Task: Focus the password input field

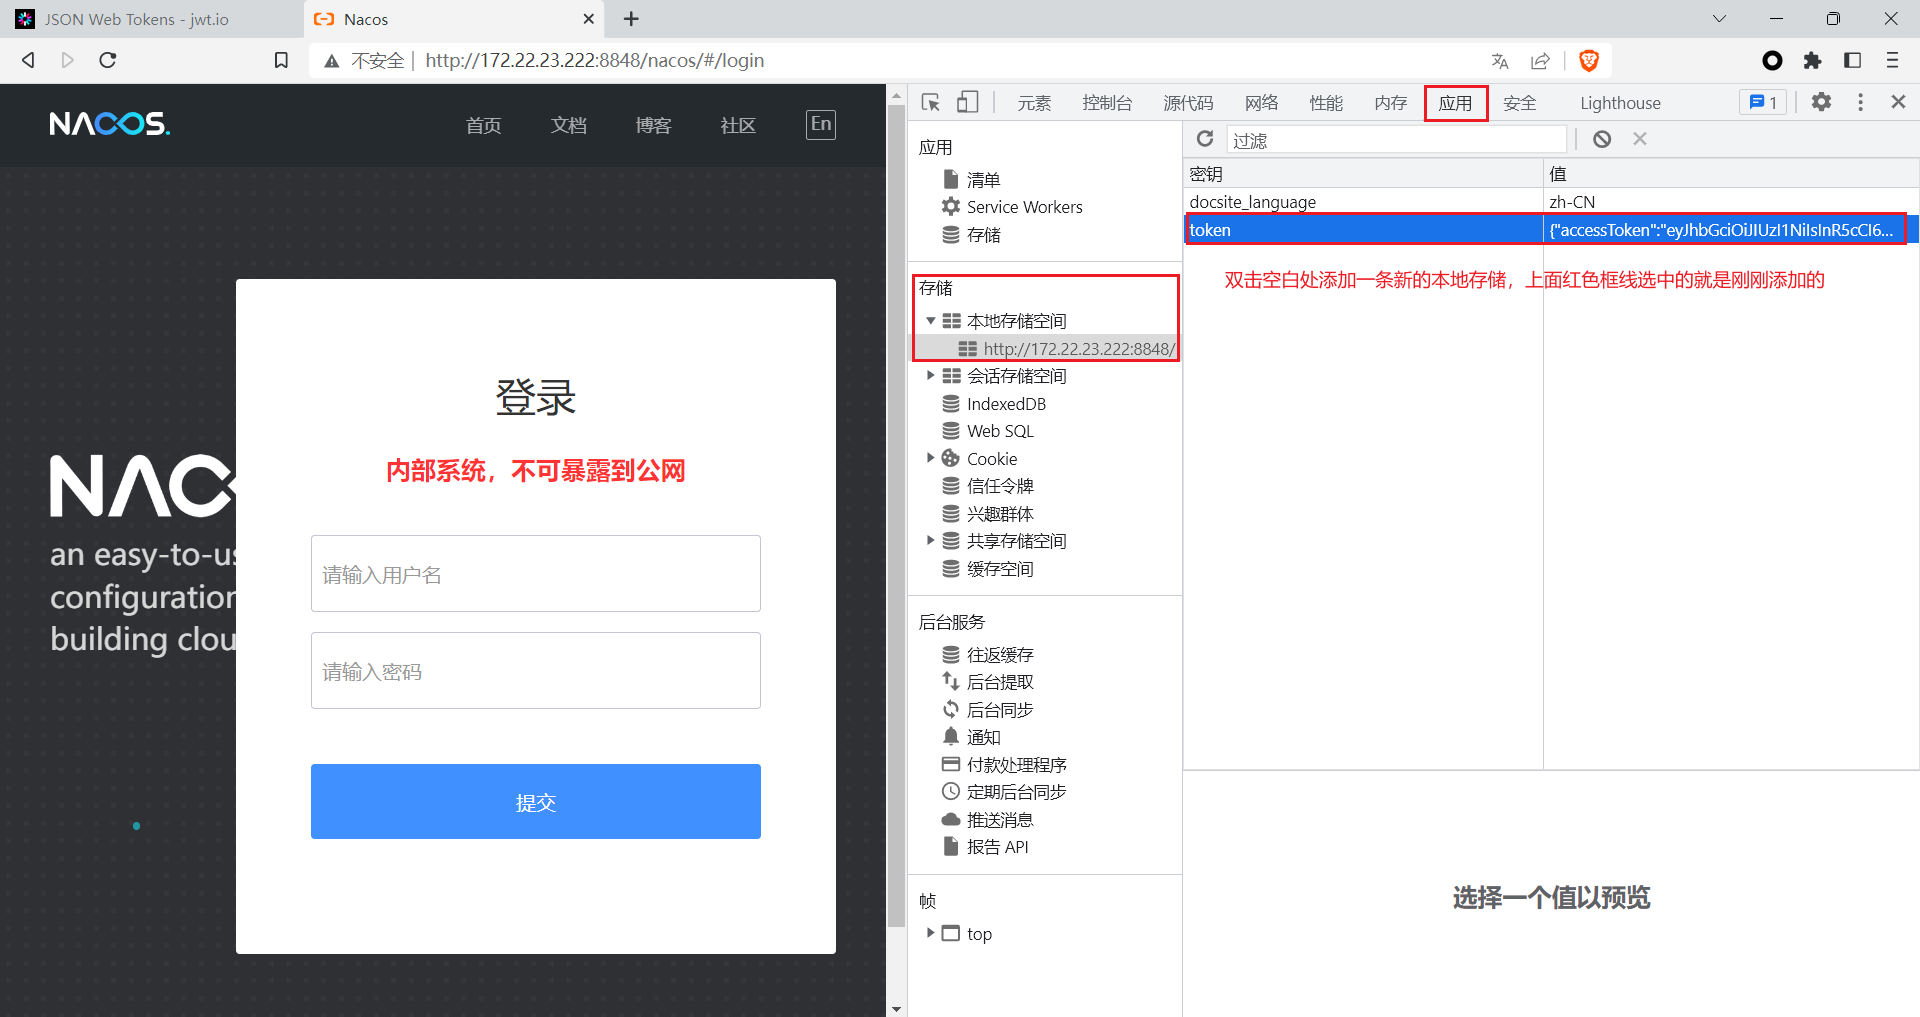Action: [x=536, y=671]
